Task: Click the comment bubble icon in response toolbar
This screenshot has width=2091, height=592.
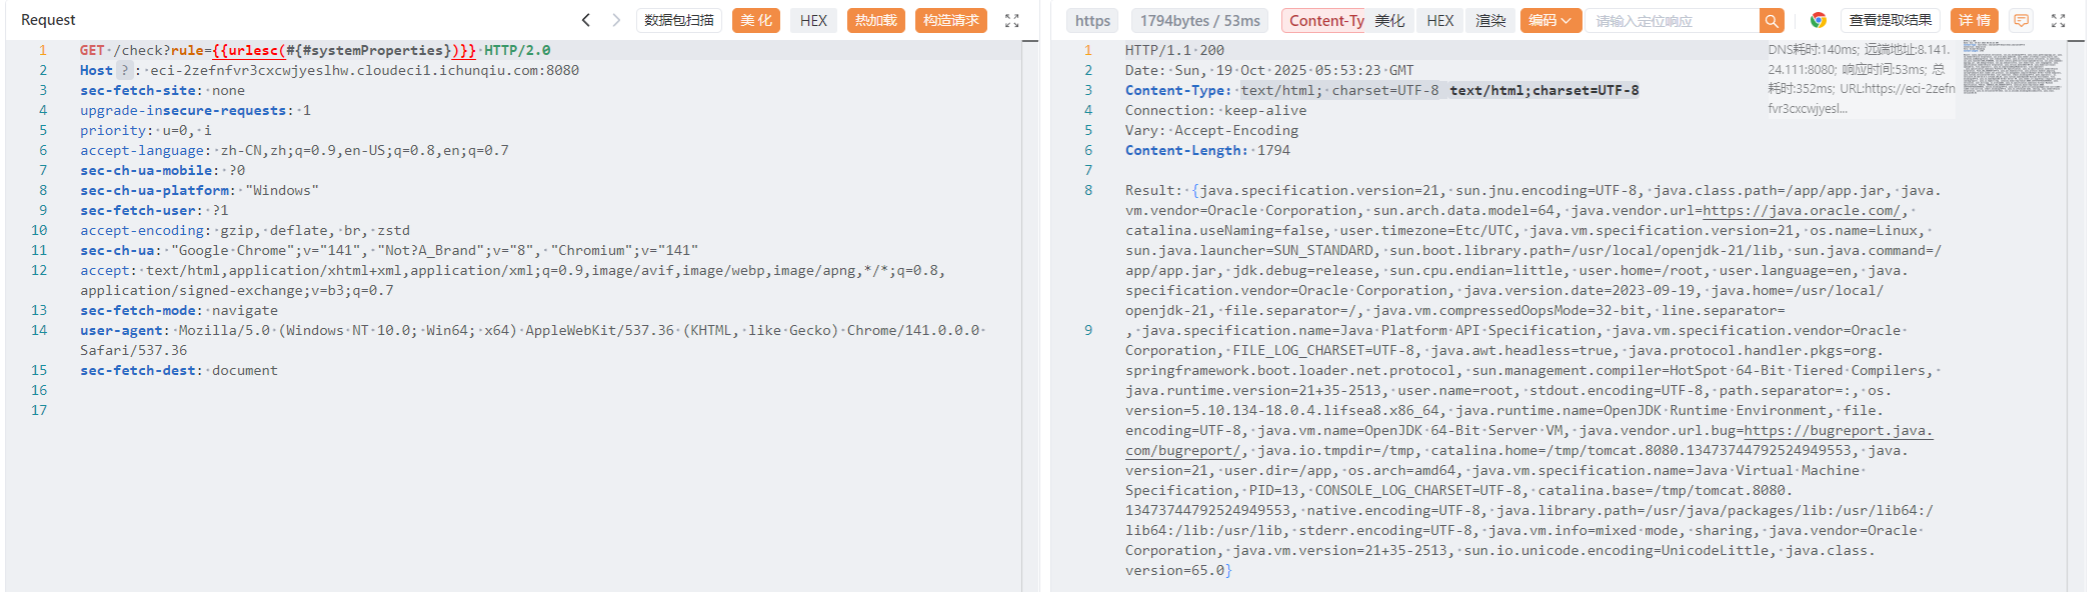Action: (2021, 20)
